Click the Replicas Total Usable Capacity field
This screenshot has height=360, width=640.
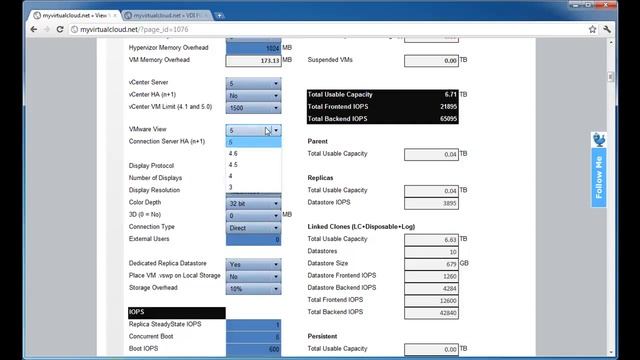(431, 191)
